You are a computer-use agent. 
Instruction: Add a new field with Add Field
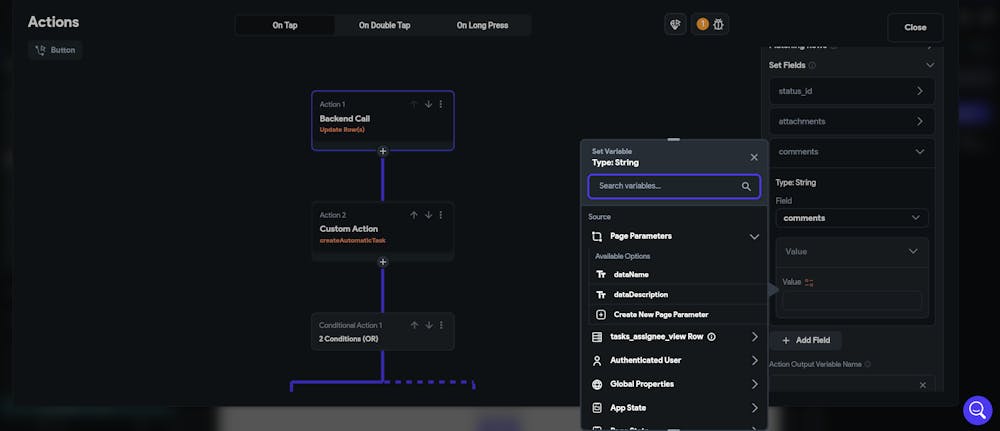tap(805, 340)
